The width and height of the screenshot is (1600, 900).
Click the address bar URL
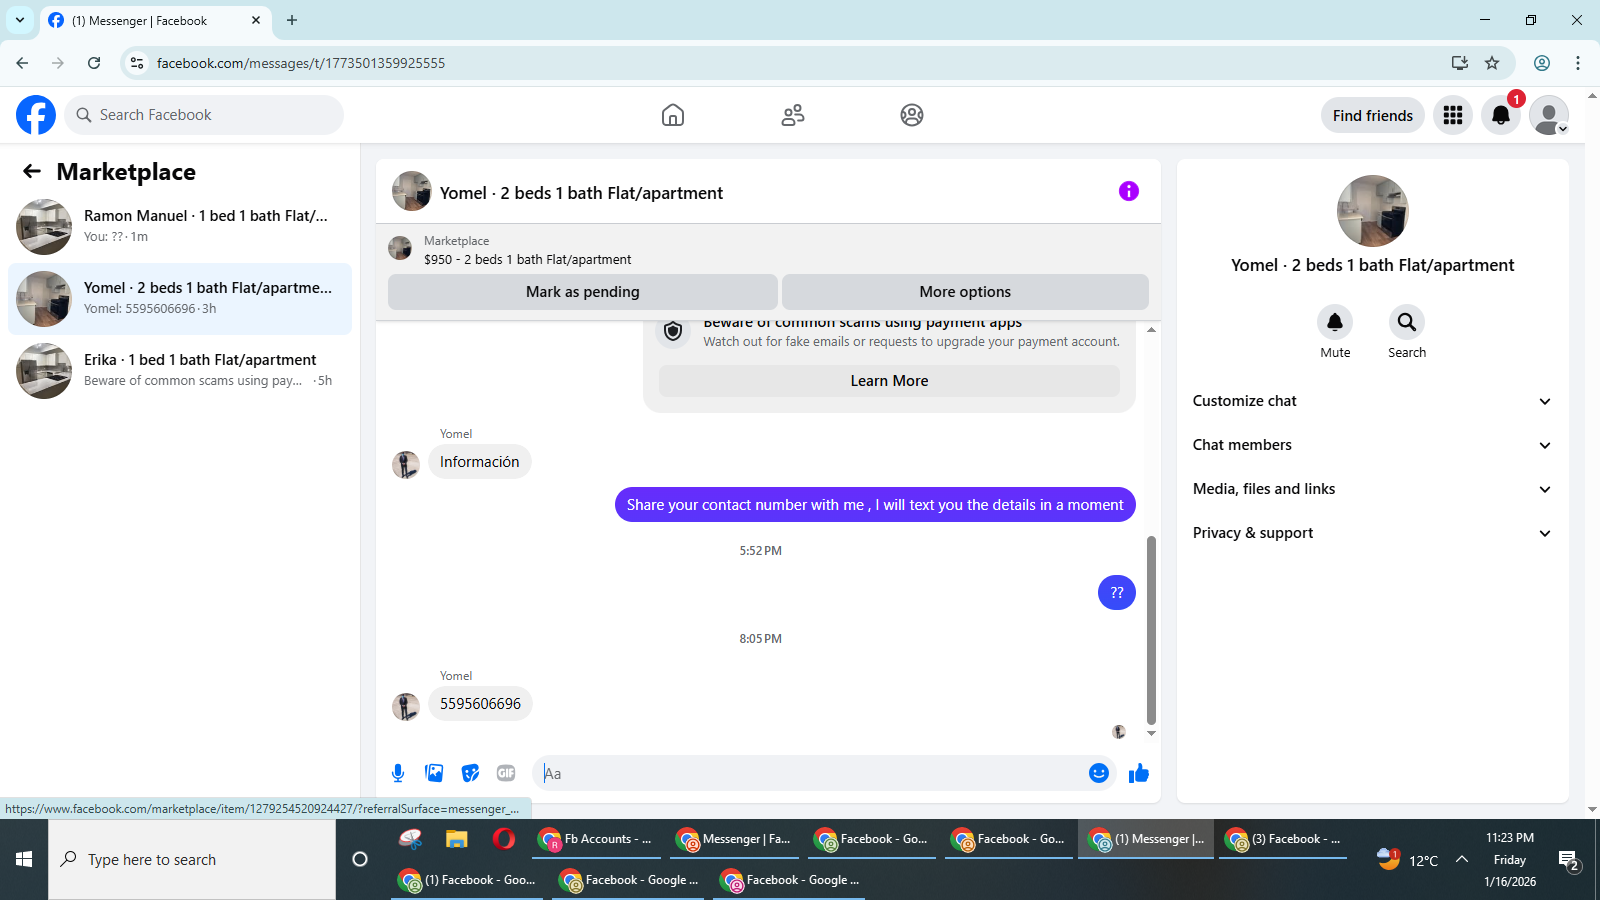pos(301,63)
